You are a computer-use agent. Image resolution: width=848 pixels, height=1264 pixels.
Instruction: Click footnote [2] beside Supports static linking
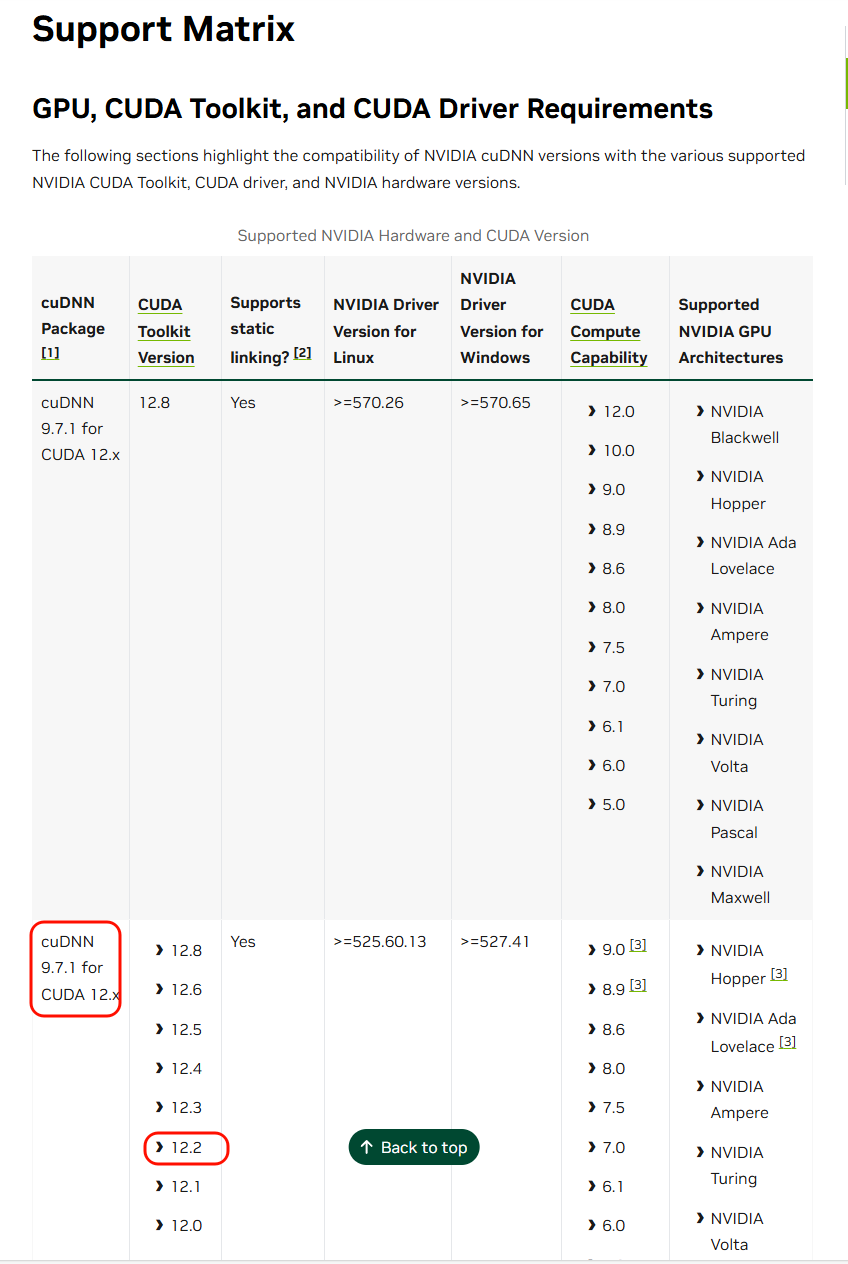(x=302, y=354)
